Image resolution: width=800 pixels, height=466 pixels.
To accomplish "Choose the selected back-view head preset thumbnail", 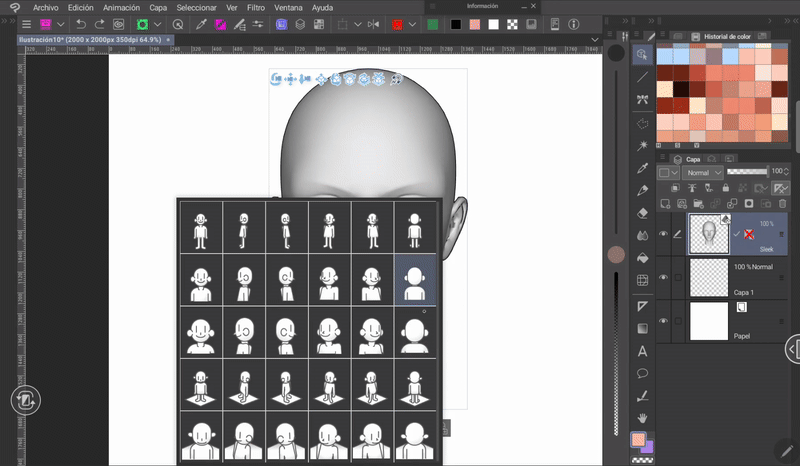I will (x=415, y=277).
